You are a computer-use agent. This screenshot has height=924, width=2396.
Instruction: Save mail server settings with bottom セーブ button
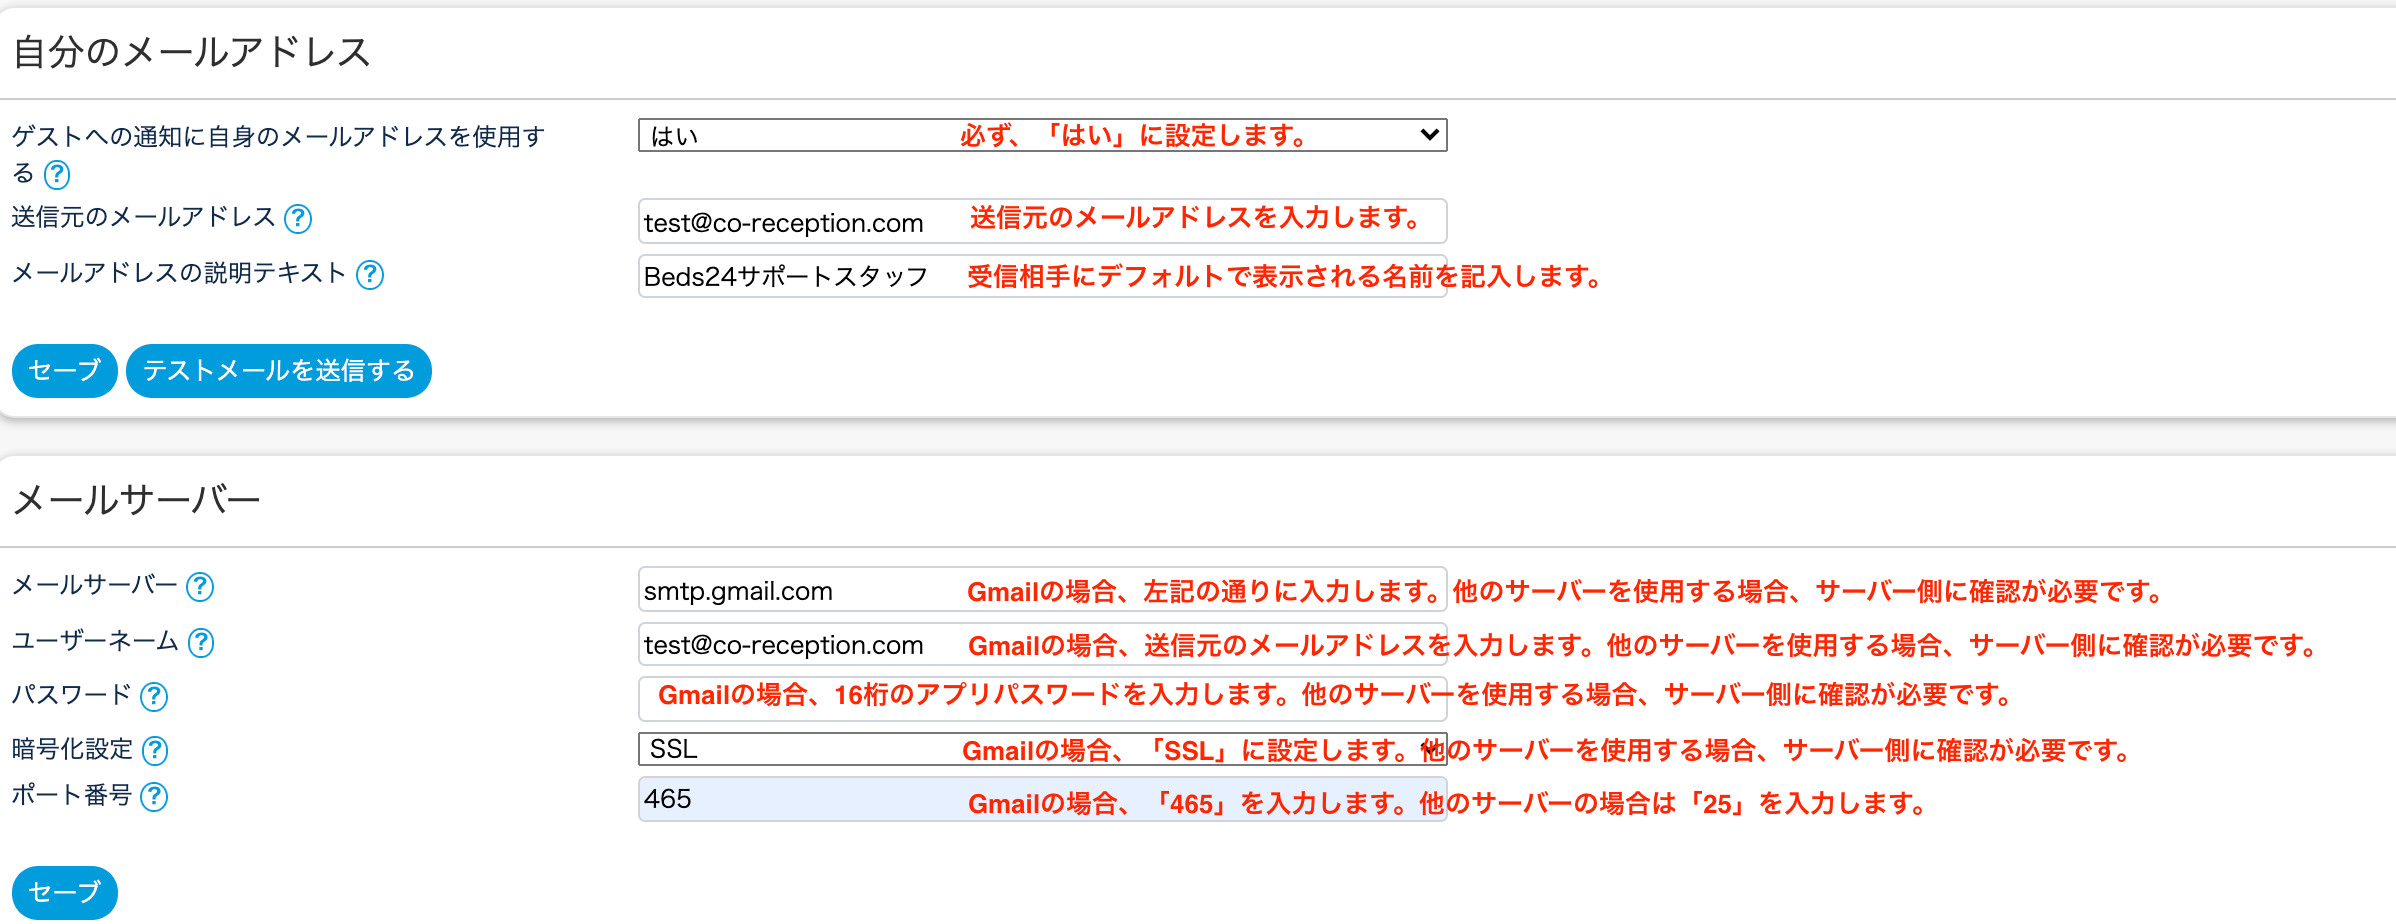point(64,892)
